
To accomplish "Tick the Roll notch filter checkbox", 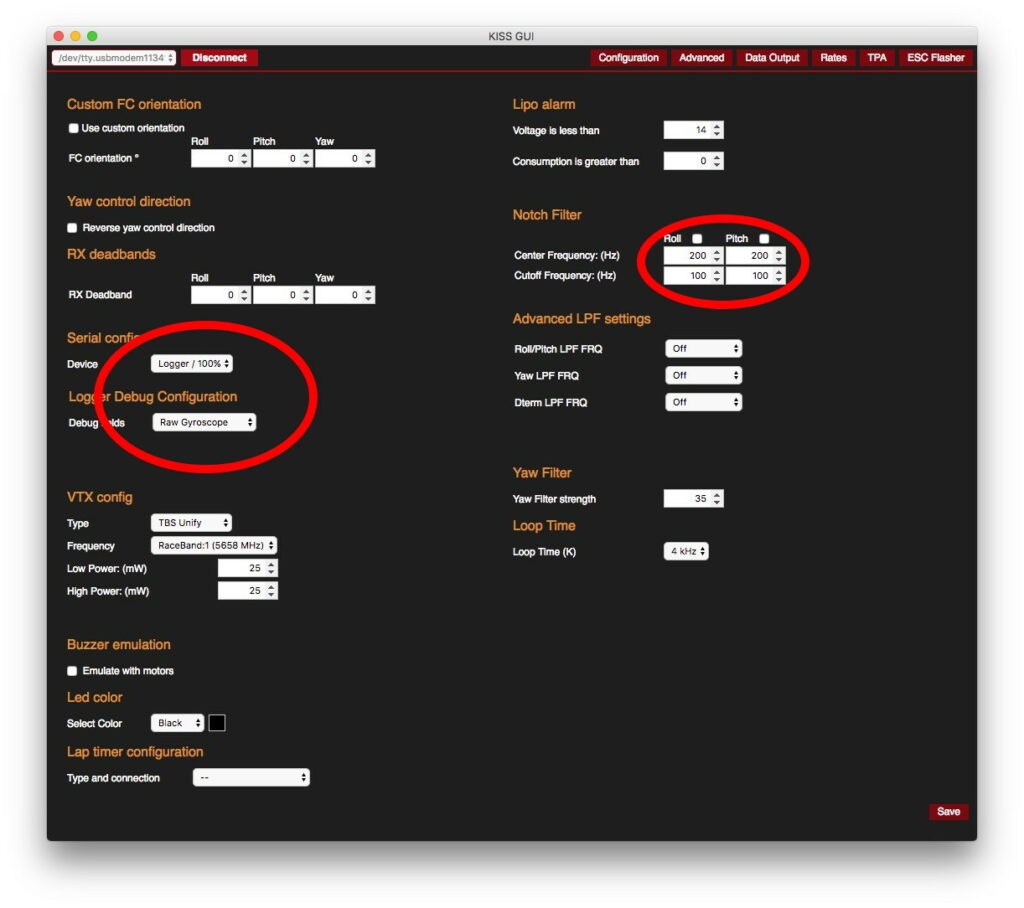I will tap(697, 239).
